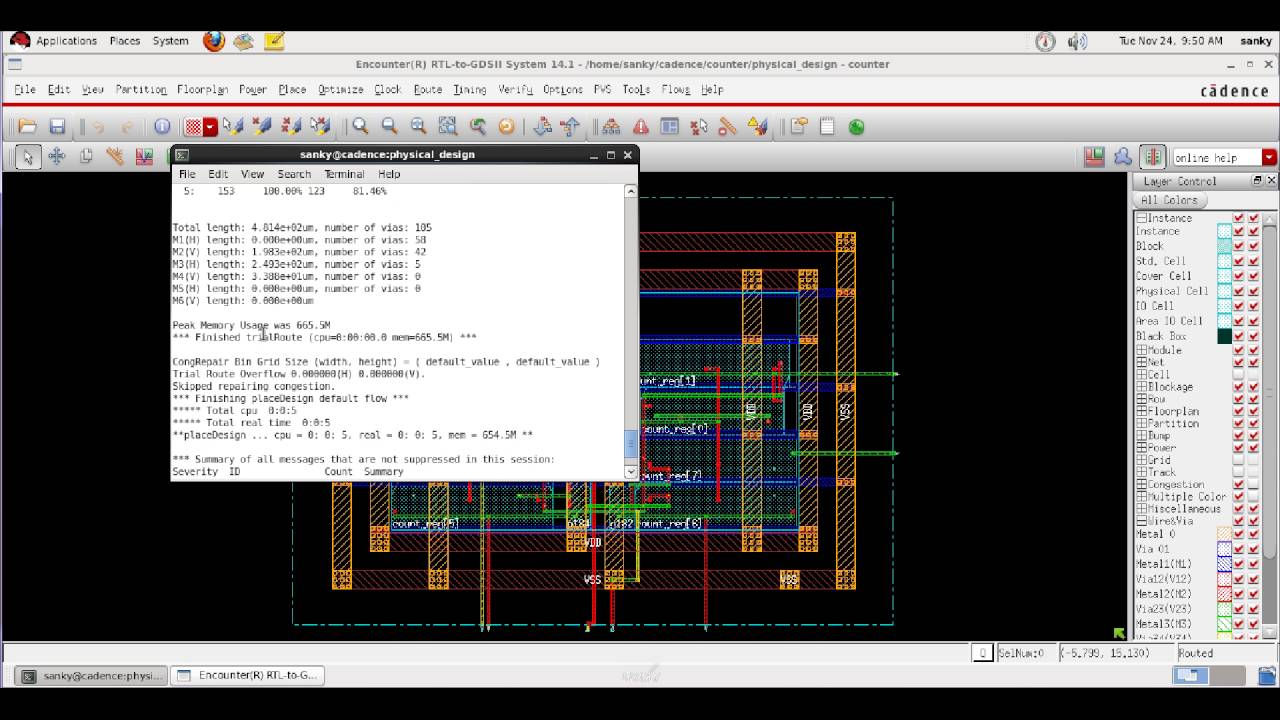
Task: Open the highlight color dropdown arrow
Action: (210, 127)
